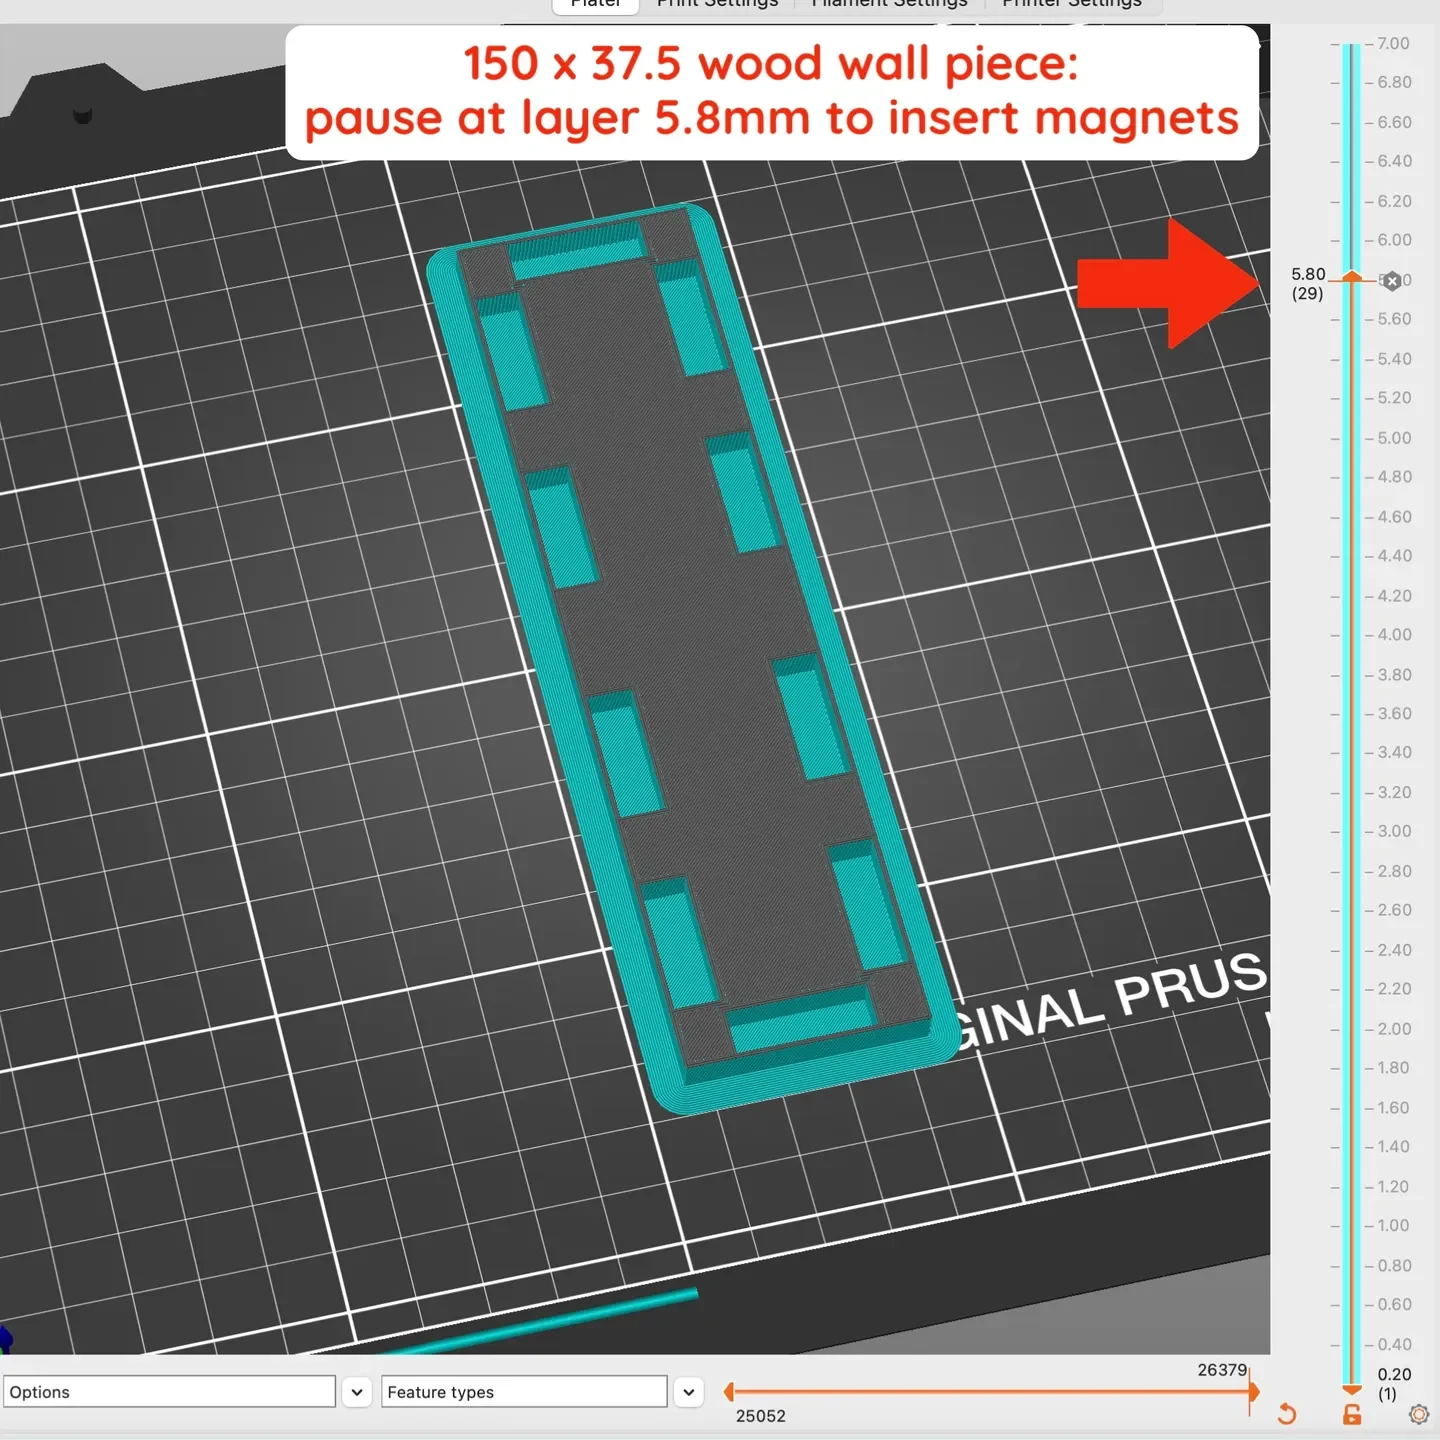Image resolution: width=1440 pixels, height=1440 pixels.
Task: Click the 1.00 tick on the layer ruler
Action: tap(1388, 1226)
